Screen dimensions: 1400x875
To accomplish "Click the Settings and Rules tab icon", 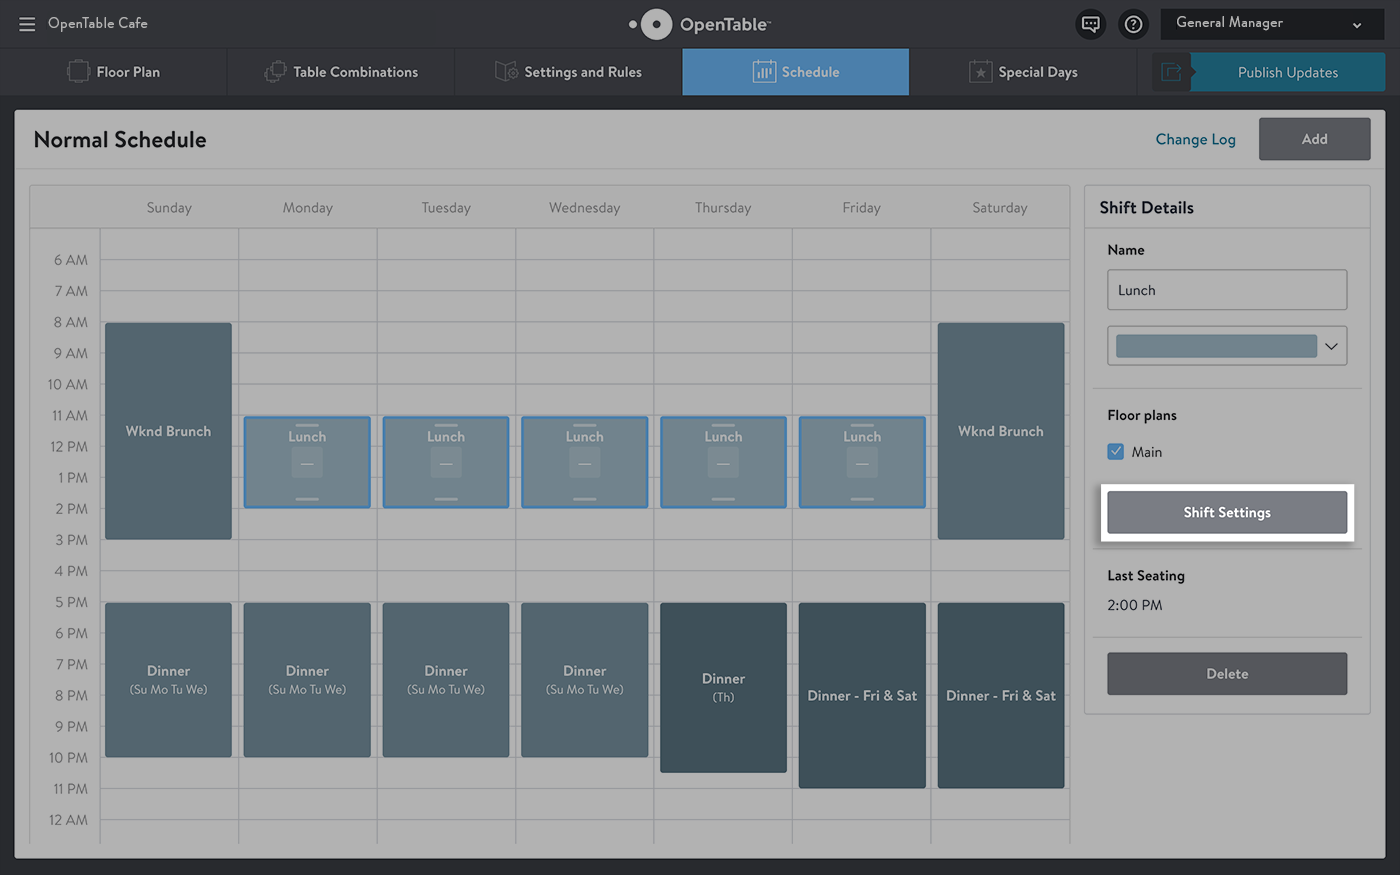I will pos(506,72).
